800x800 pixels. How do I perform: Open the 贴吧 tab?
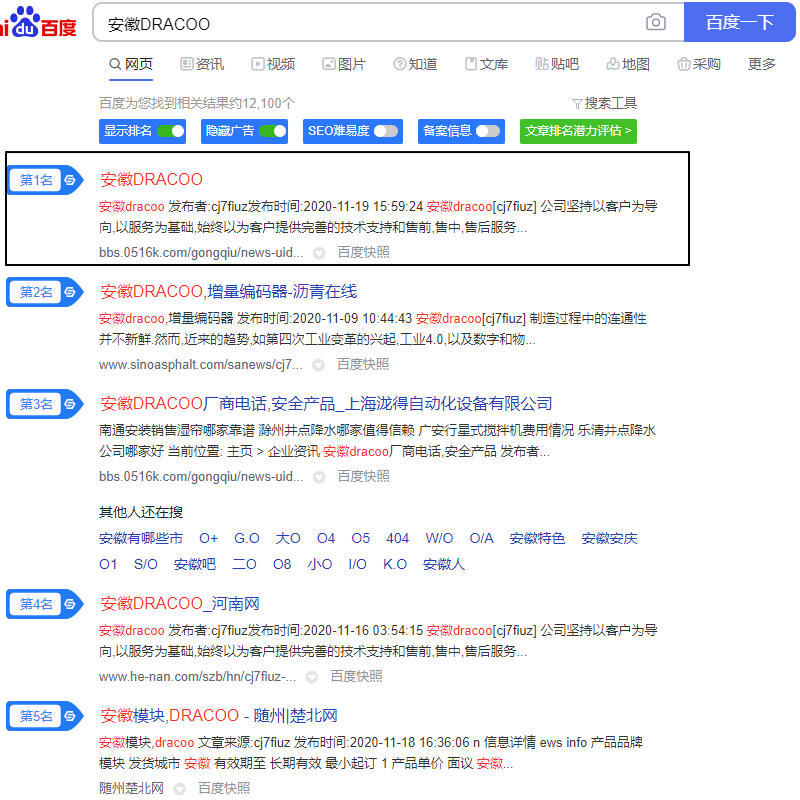coord(557,64)
